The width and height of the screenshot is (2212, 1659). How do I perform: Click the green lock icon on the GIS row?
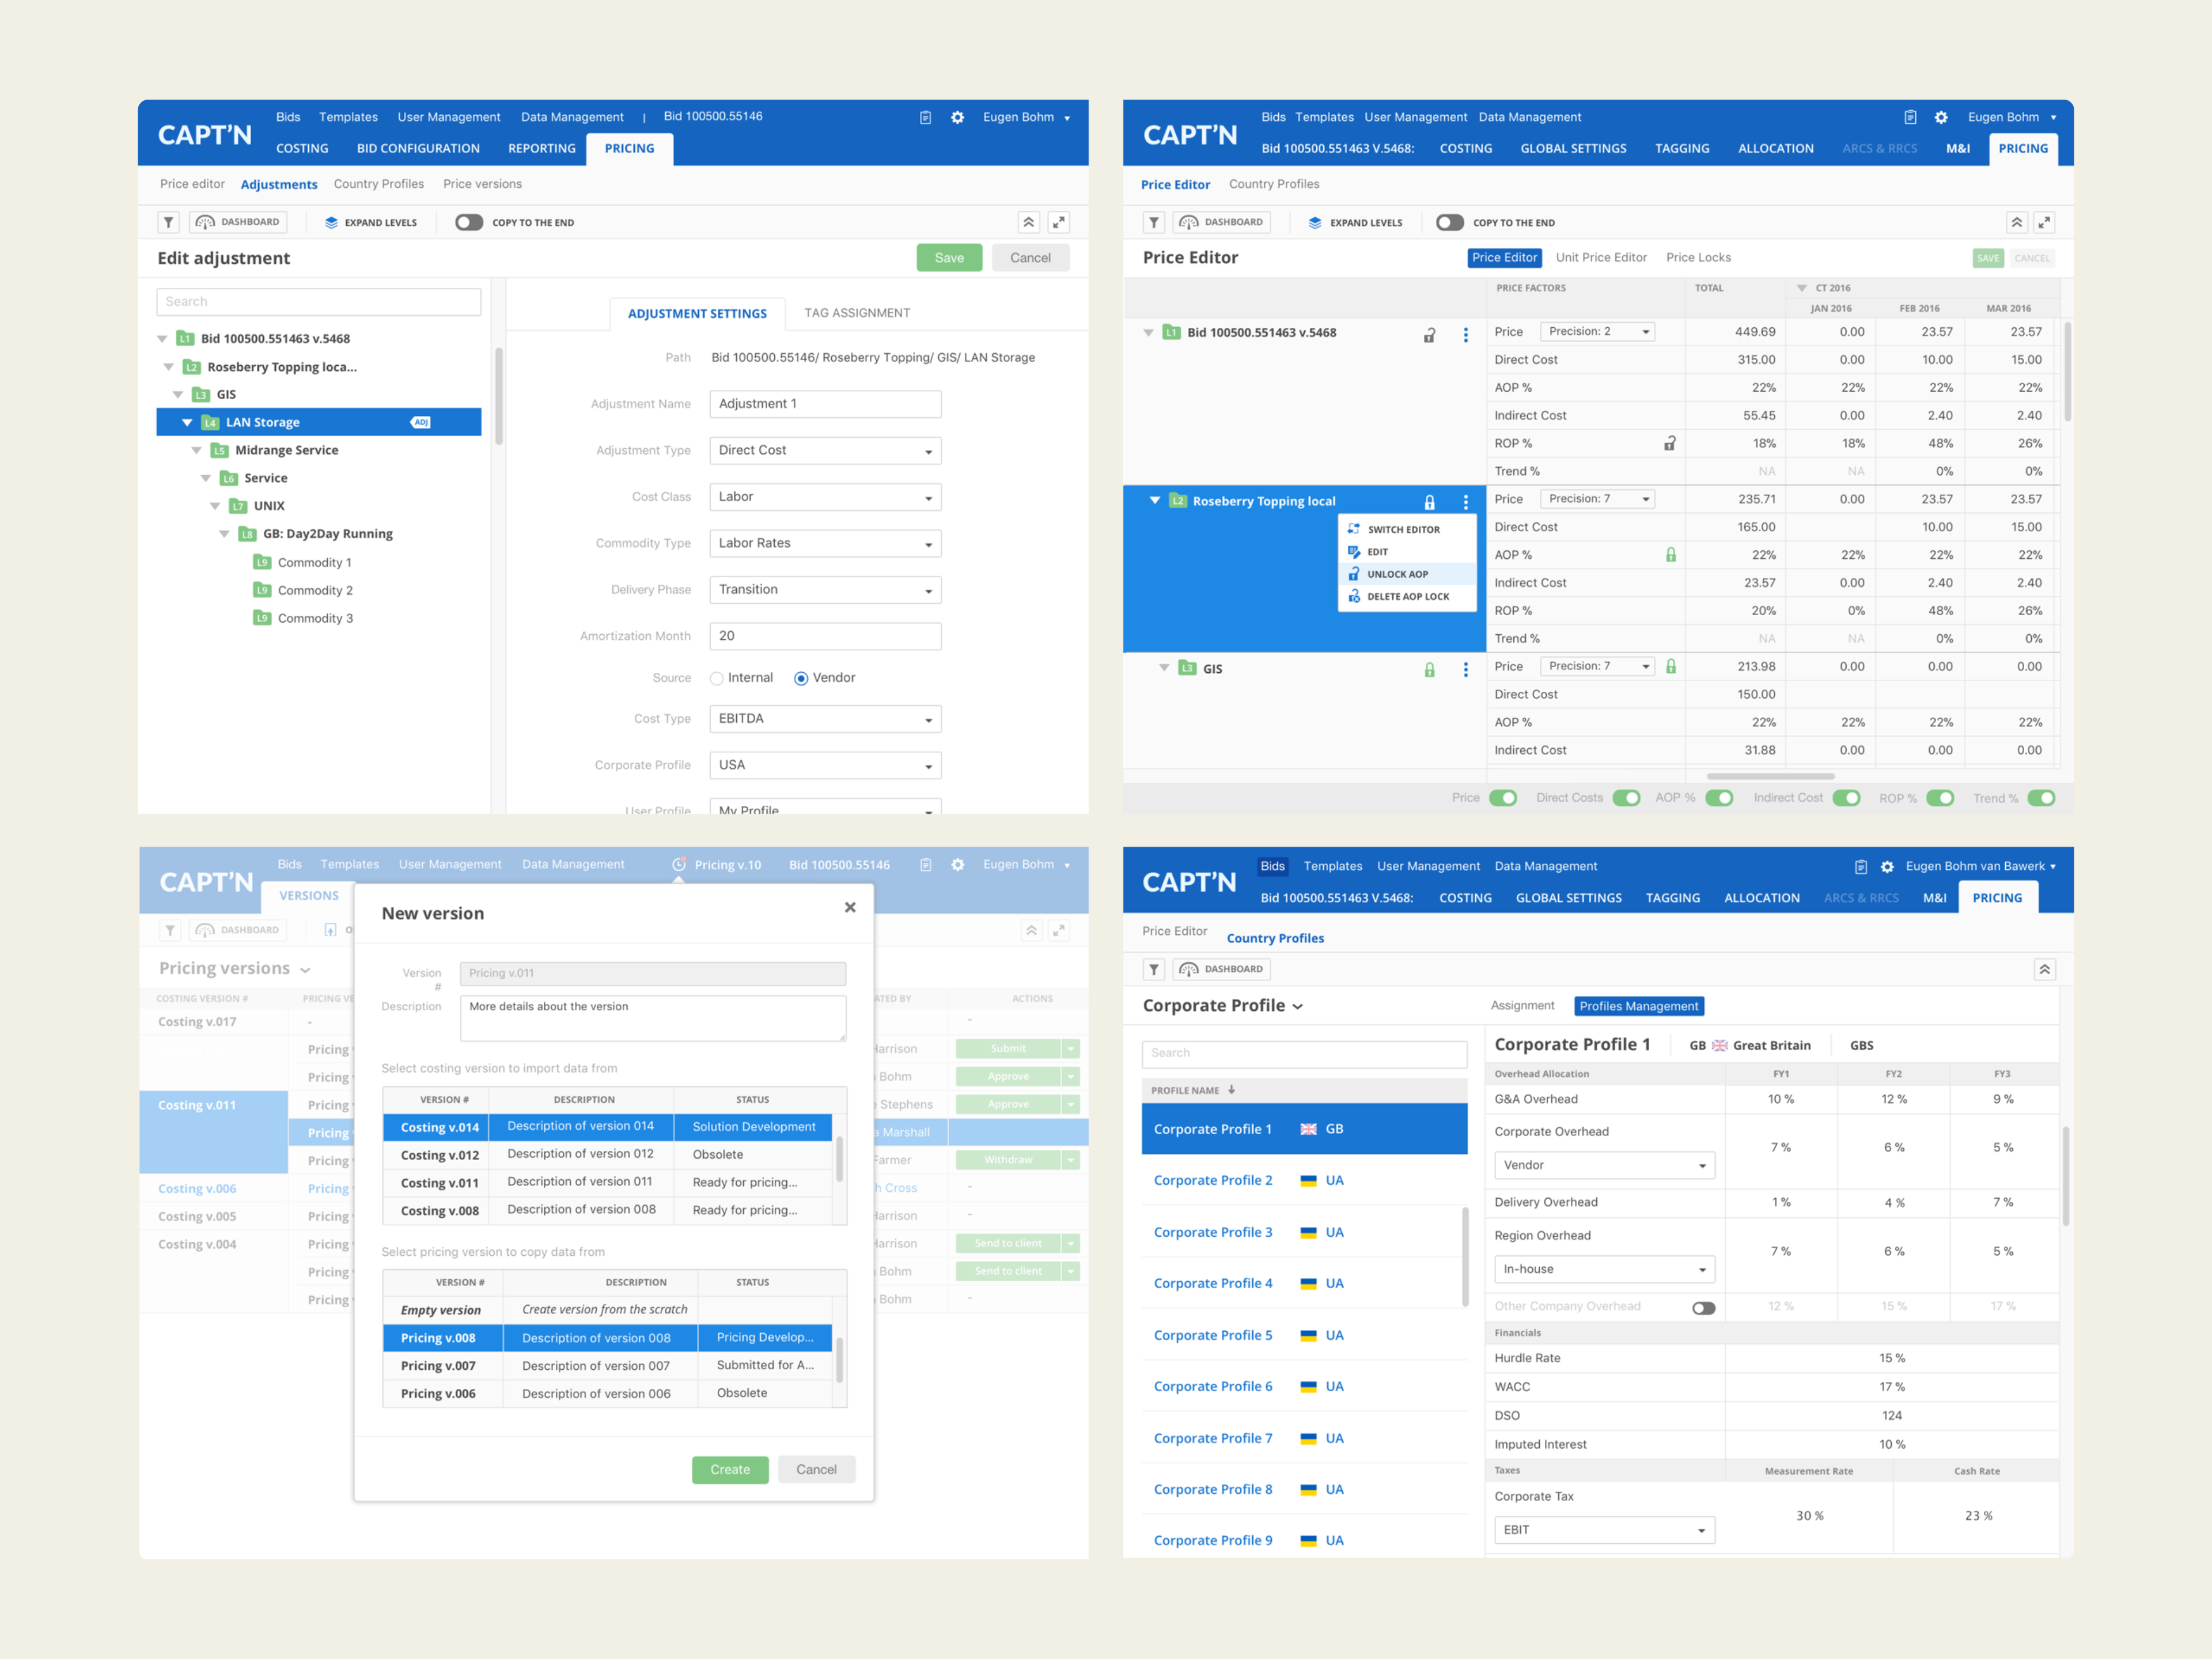pos(1429,669)
